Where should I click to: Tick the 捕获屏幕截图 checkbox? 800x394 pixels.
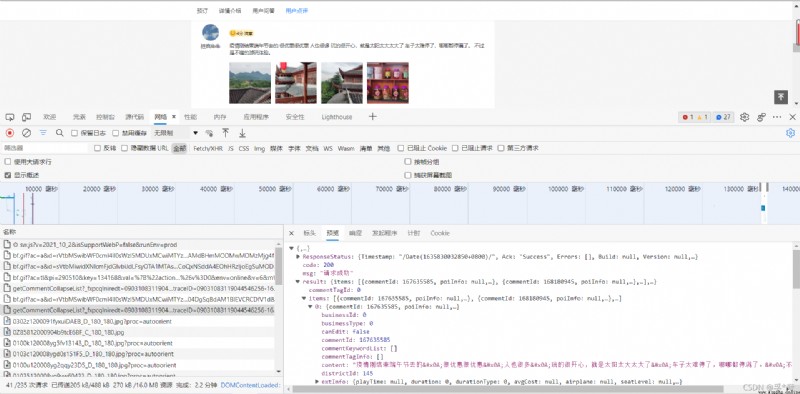pos(408,175)
